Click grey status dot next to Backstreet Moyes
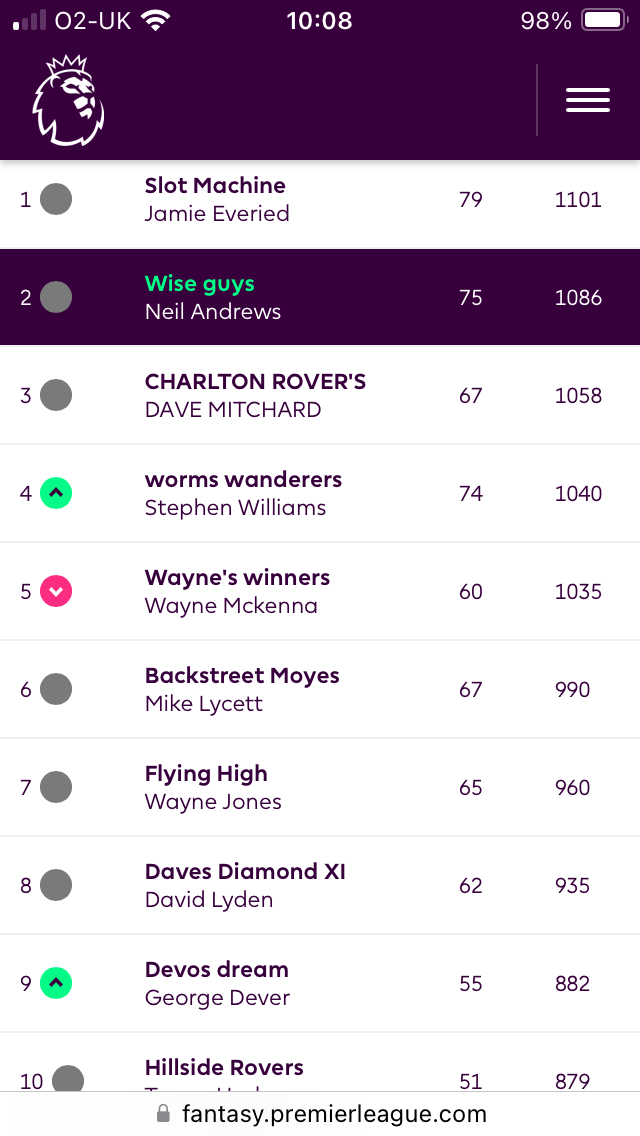The image size is (640, 1136). point(56,689)
